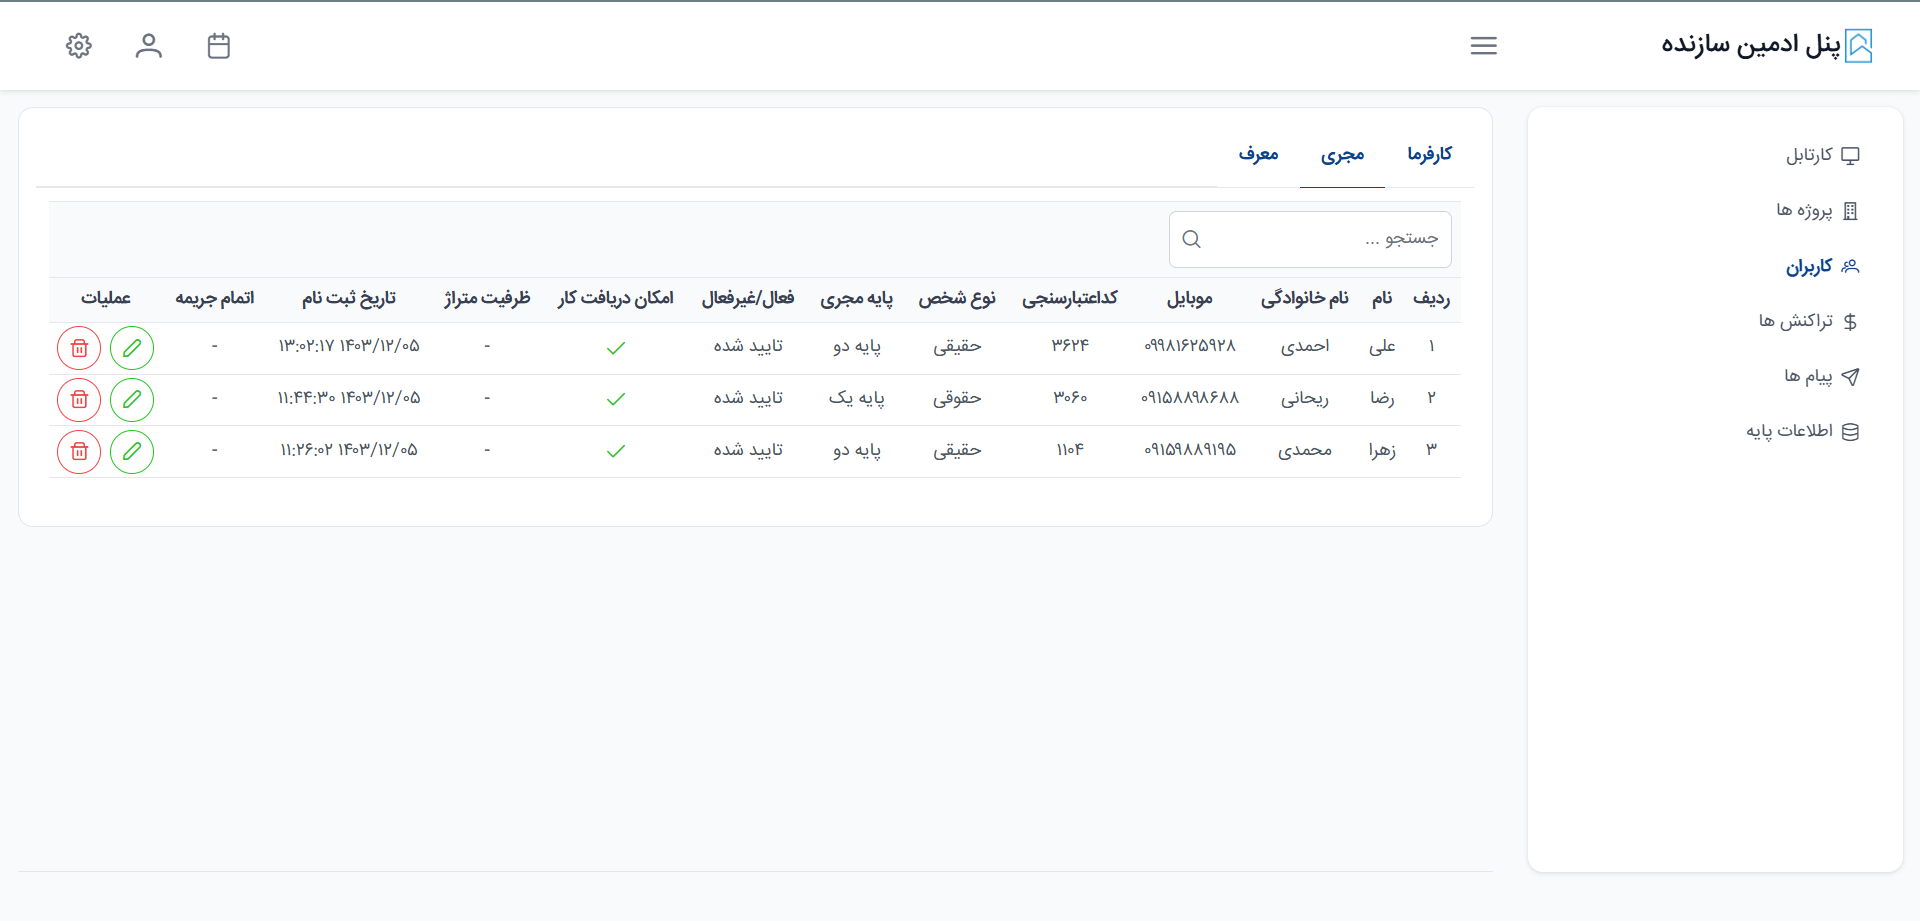Open پیام ها in the sidebar

tap(1820, 377)
